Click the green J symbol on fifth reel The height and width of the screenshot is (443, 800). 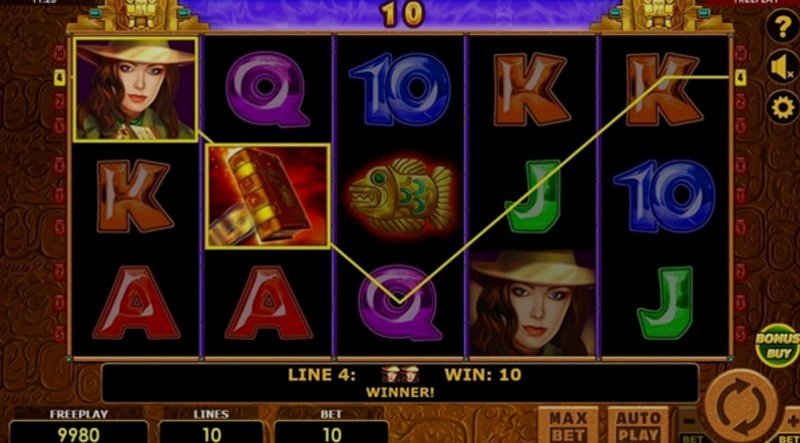click(x=665, y=303)
